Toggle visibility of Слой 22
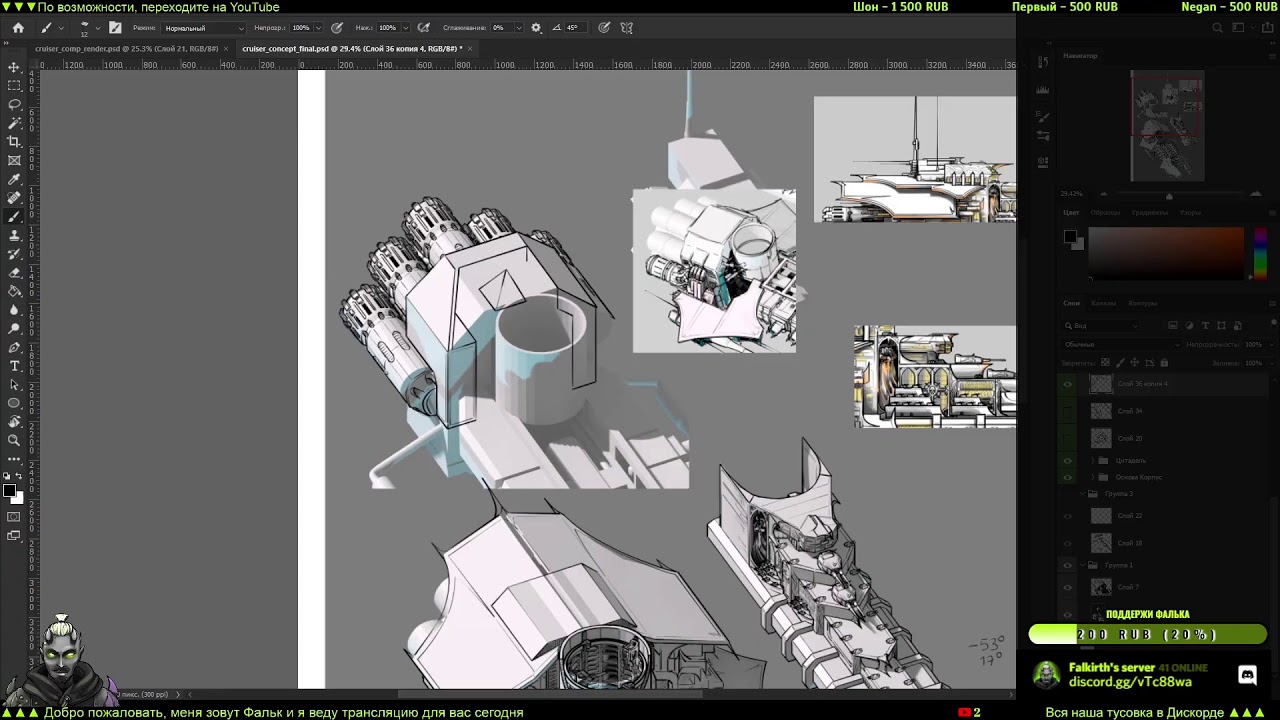The height and width of the screenshot is (720, 1280). click(x=1068, y=516)
